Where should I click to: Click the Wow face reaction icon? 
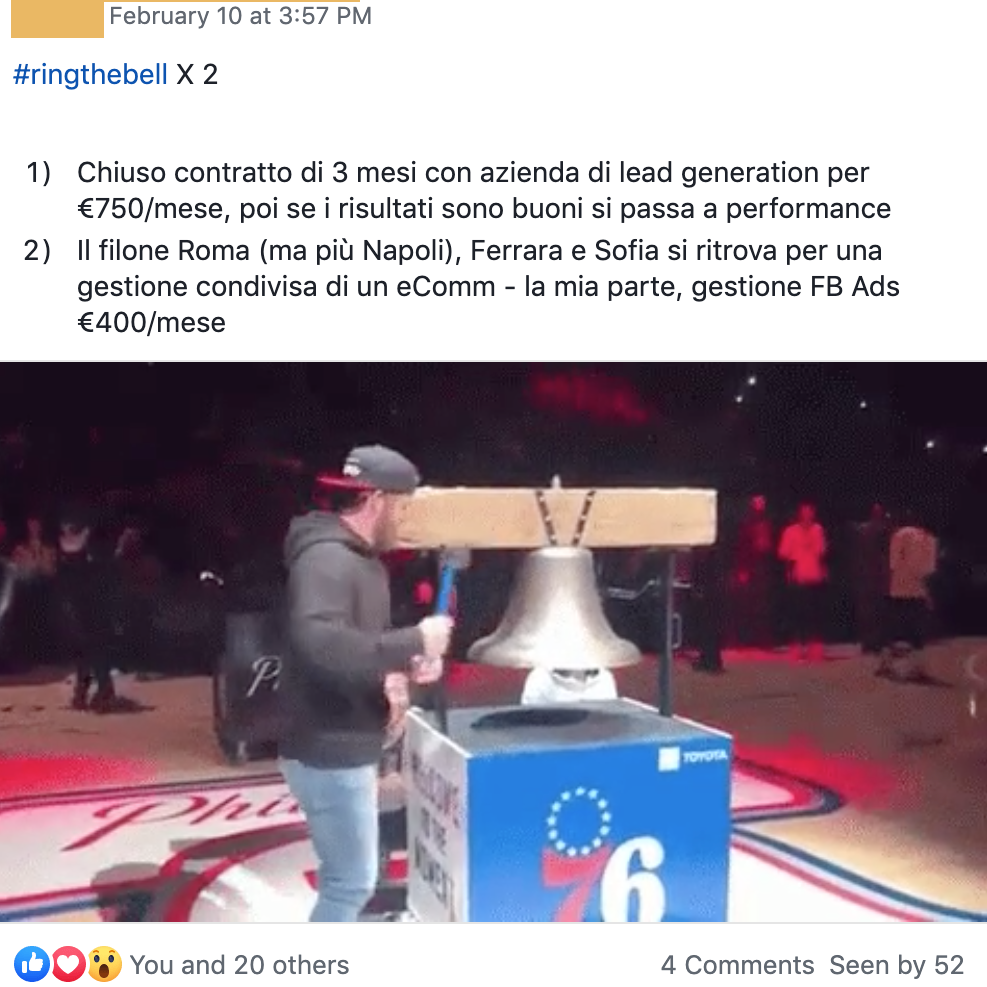click(x=104, y=964)
